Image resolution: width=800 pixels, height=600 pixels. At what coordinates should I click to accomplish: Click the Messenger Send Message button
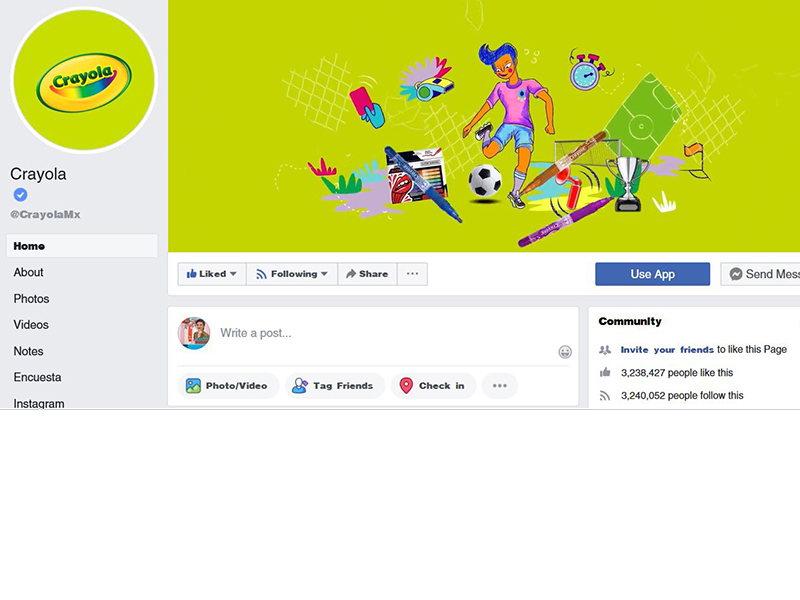coord(760,274)
